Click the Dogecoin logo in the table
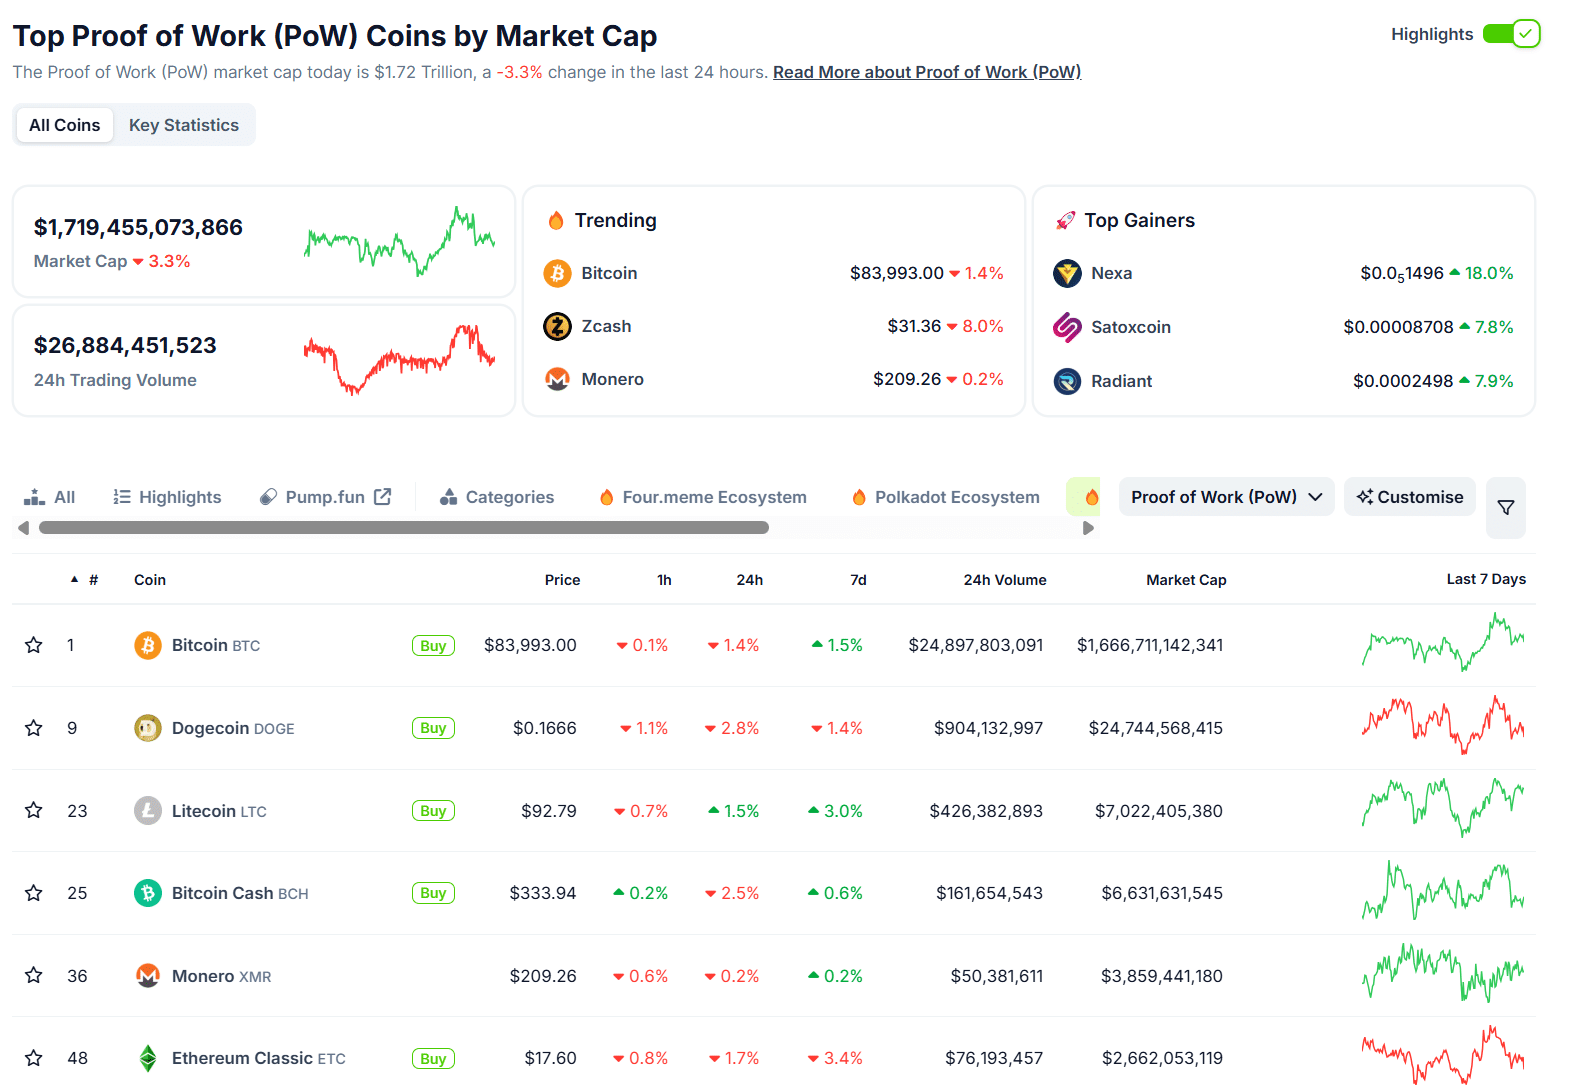 pos(147,728)
